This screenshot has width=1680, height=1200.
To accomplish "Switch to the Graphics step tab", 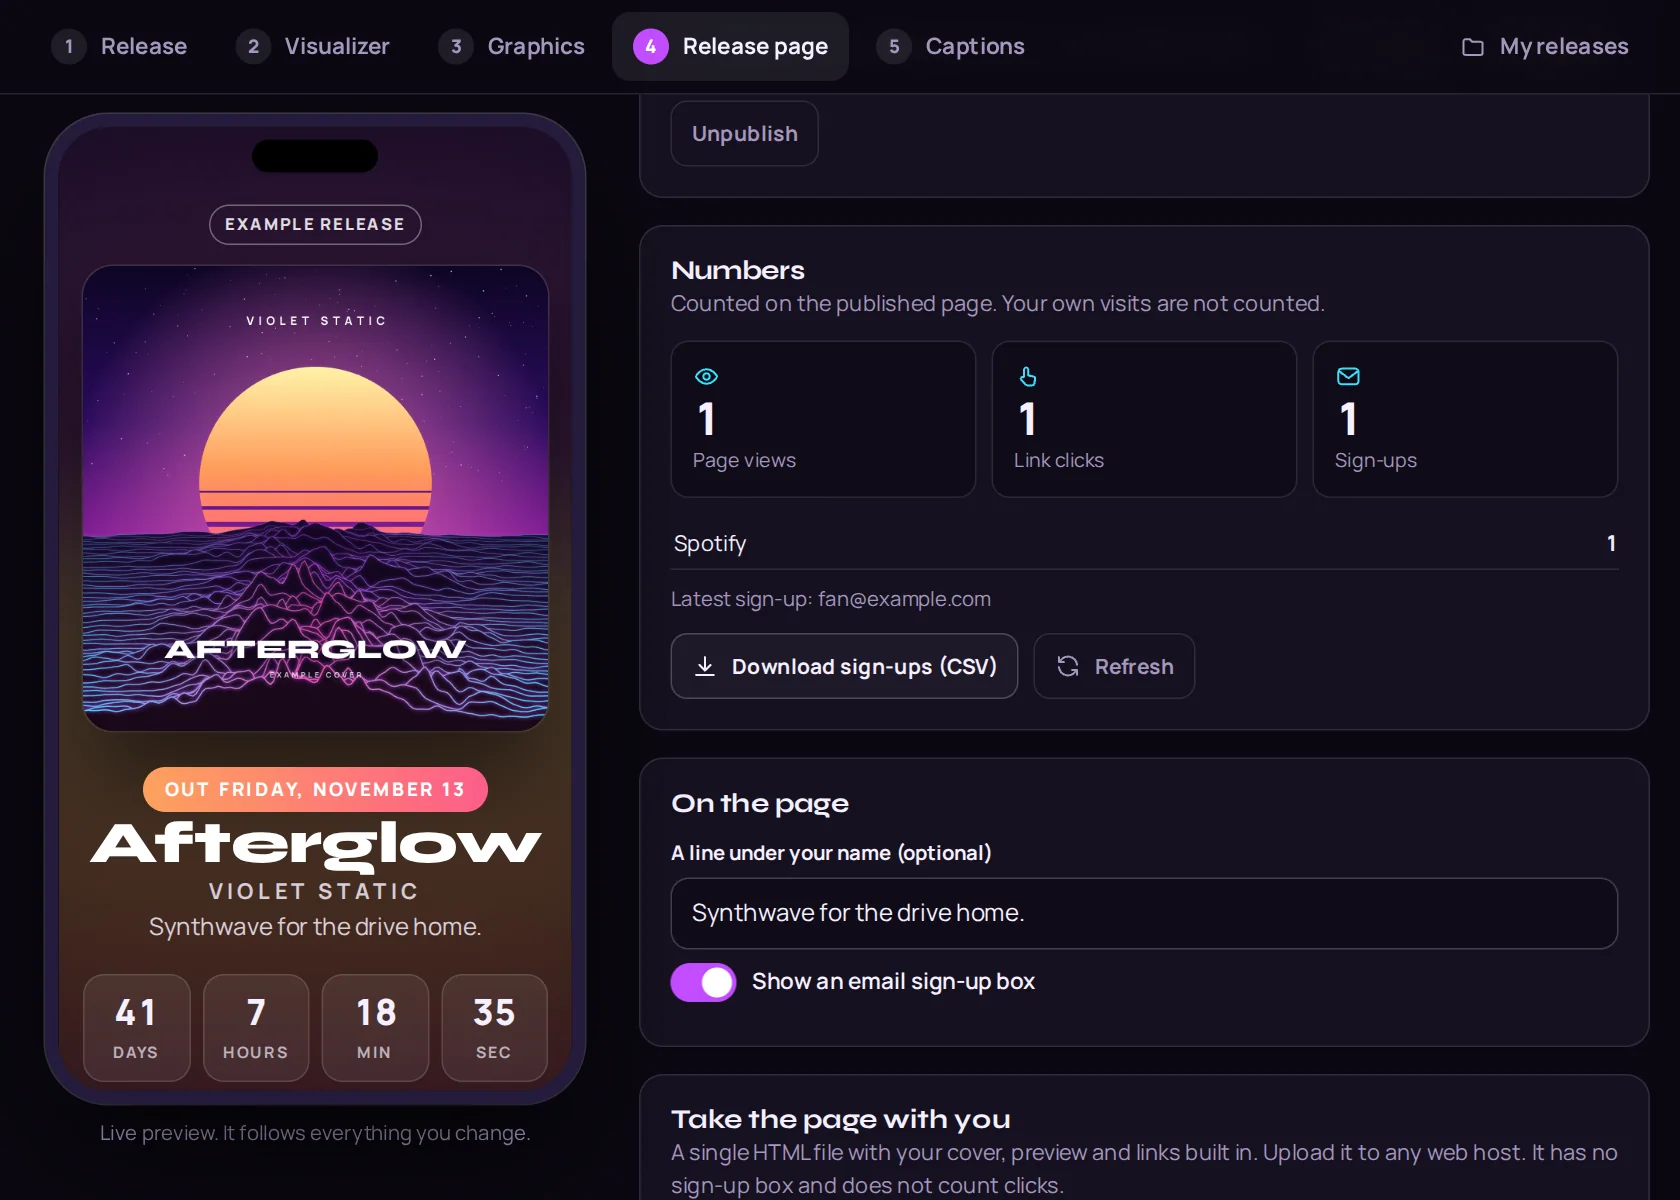I will (512, 46).
